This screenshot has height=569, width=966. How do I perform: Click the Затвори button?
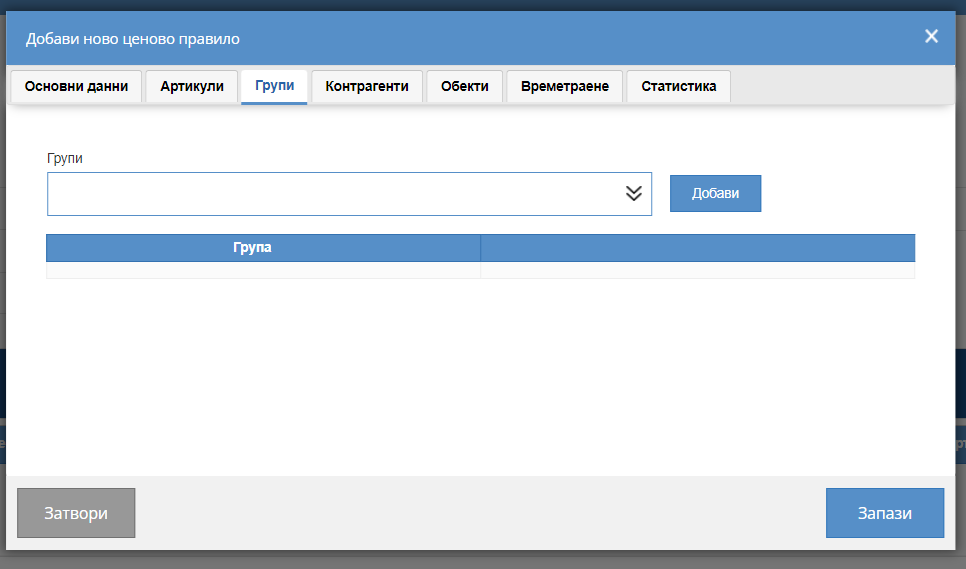coord(76,513)
